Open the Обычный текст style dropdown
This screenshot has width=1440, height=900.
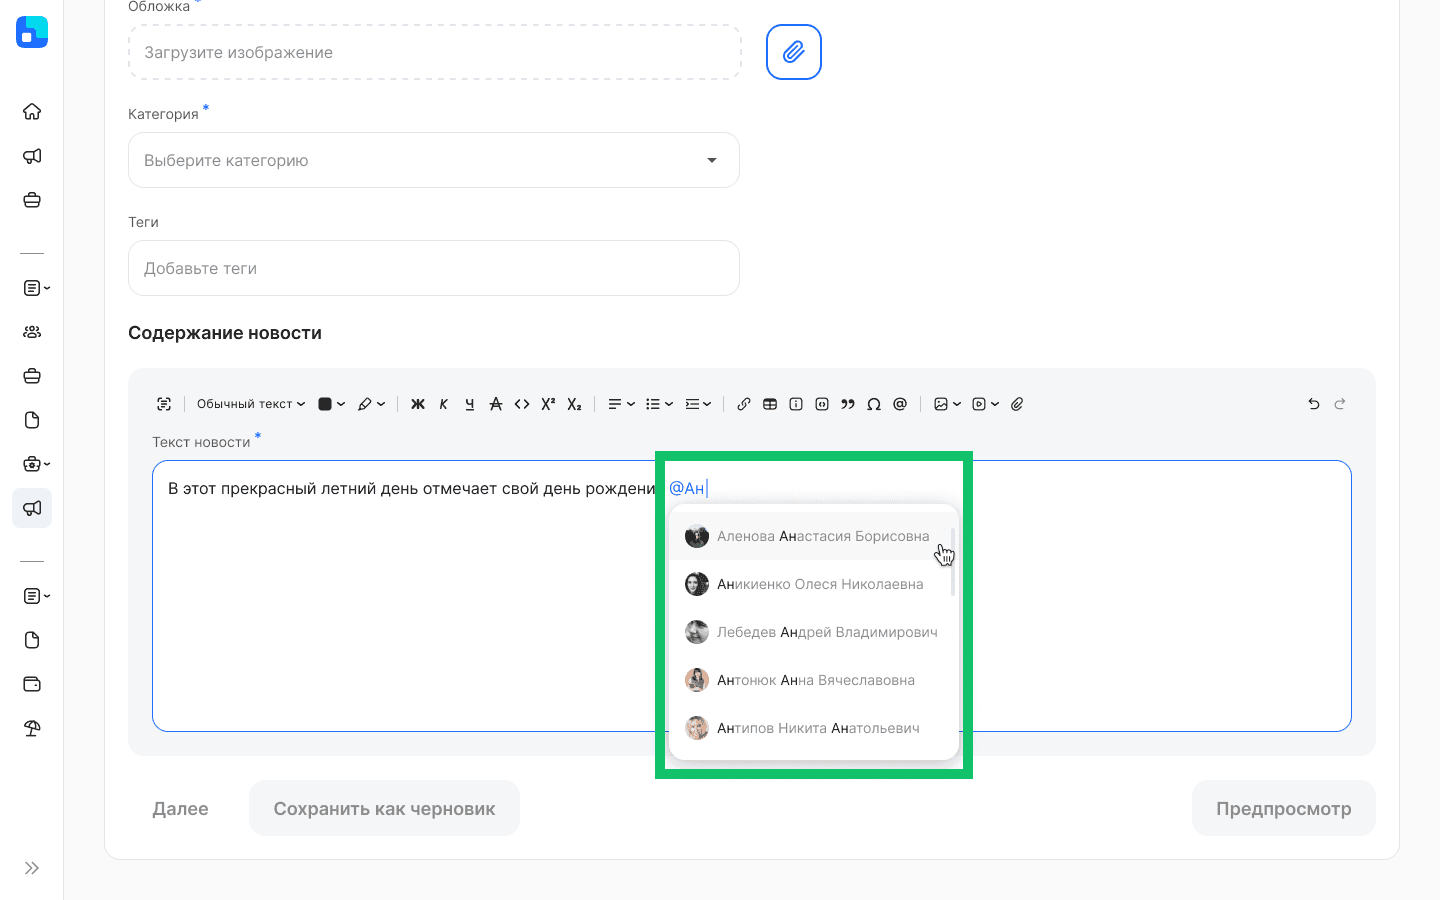(251, 404)
